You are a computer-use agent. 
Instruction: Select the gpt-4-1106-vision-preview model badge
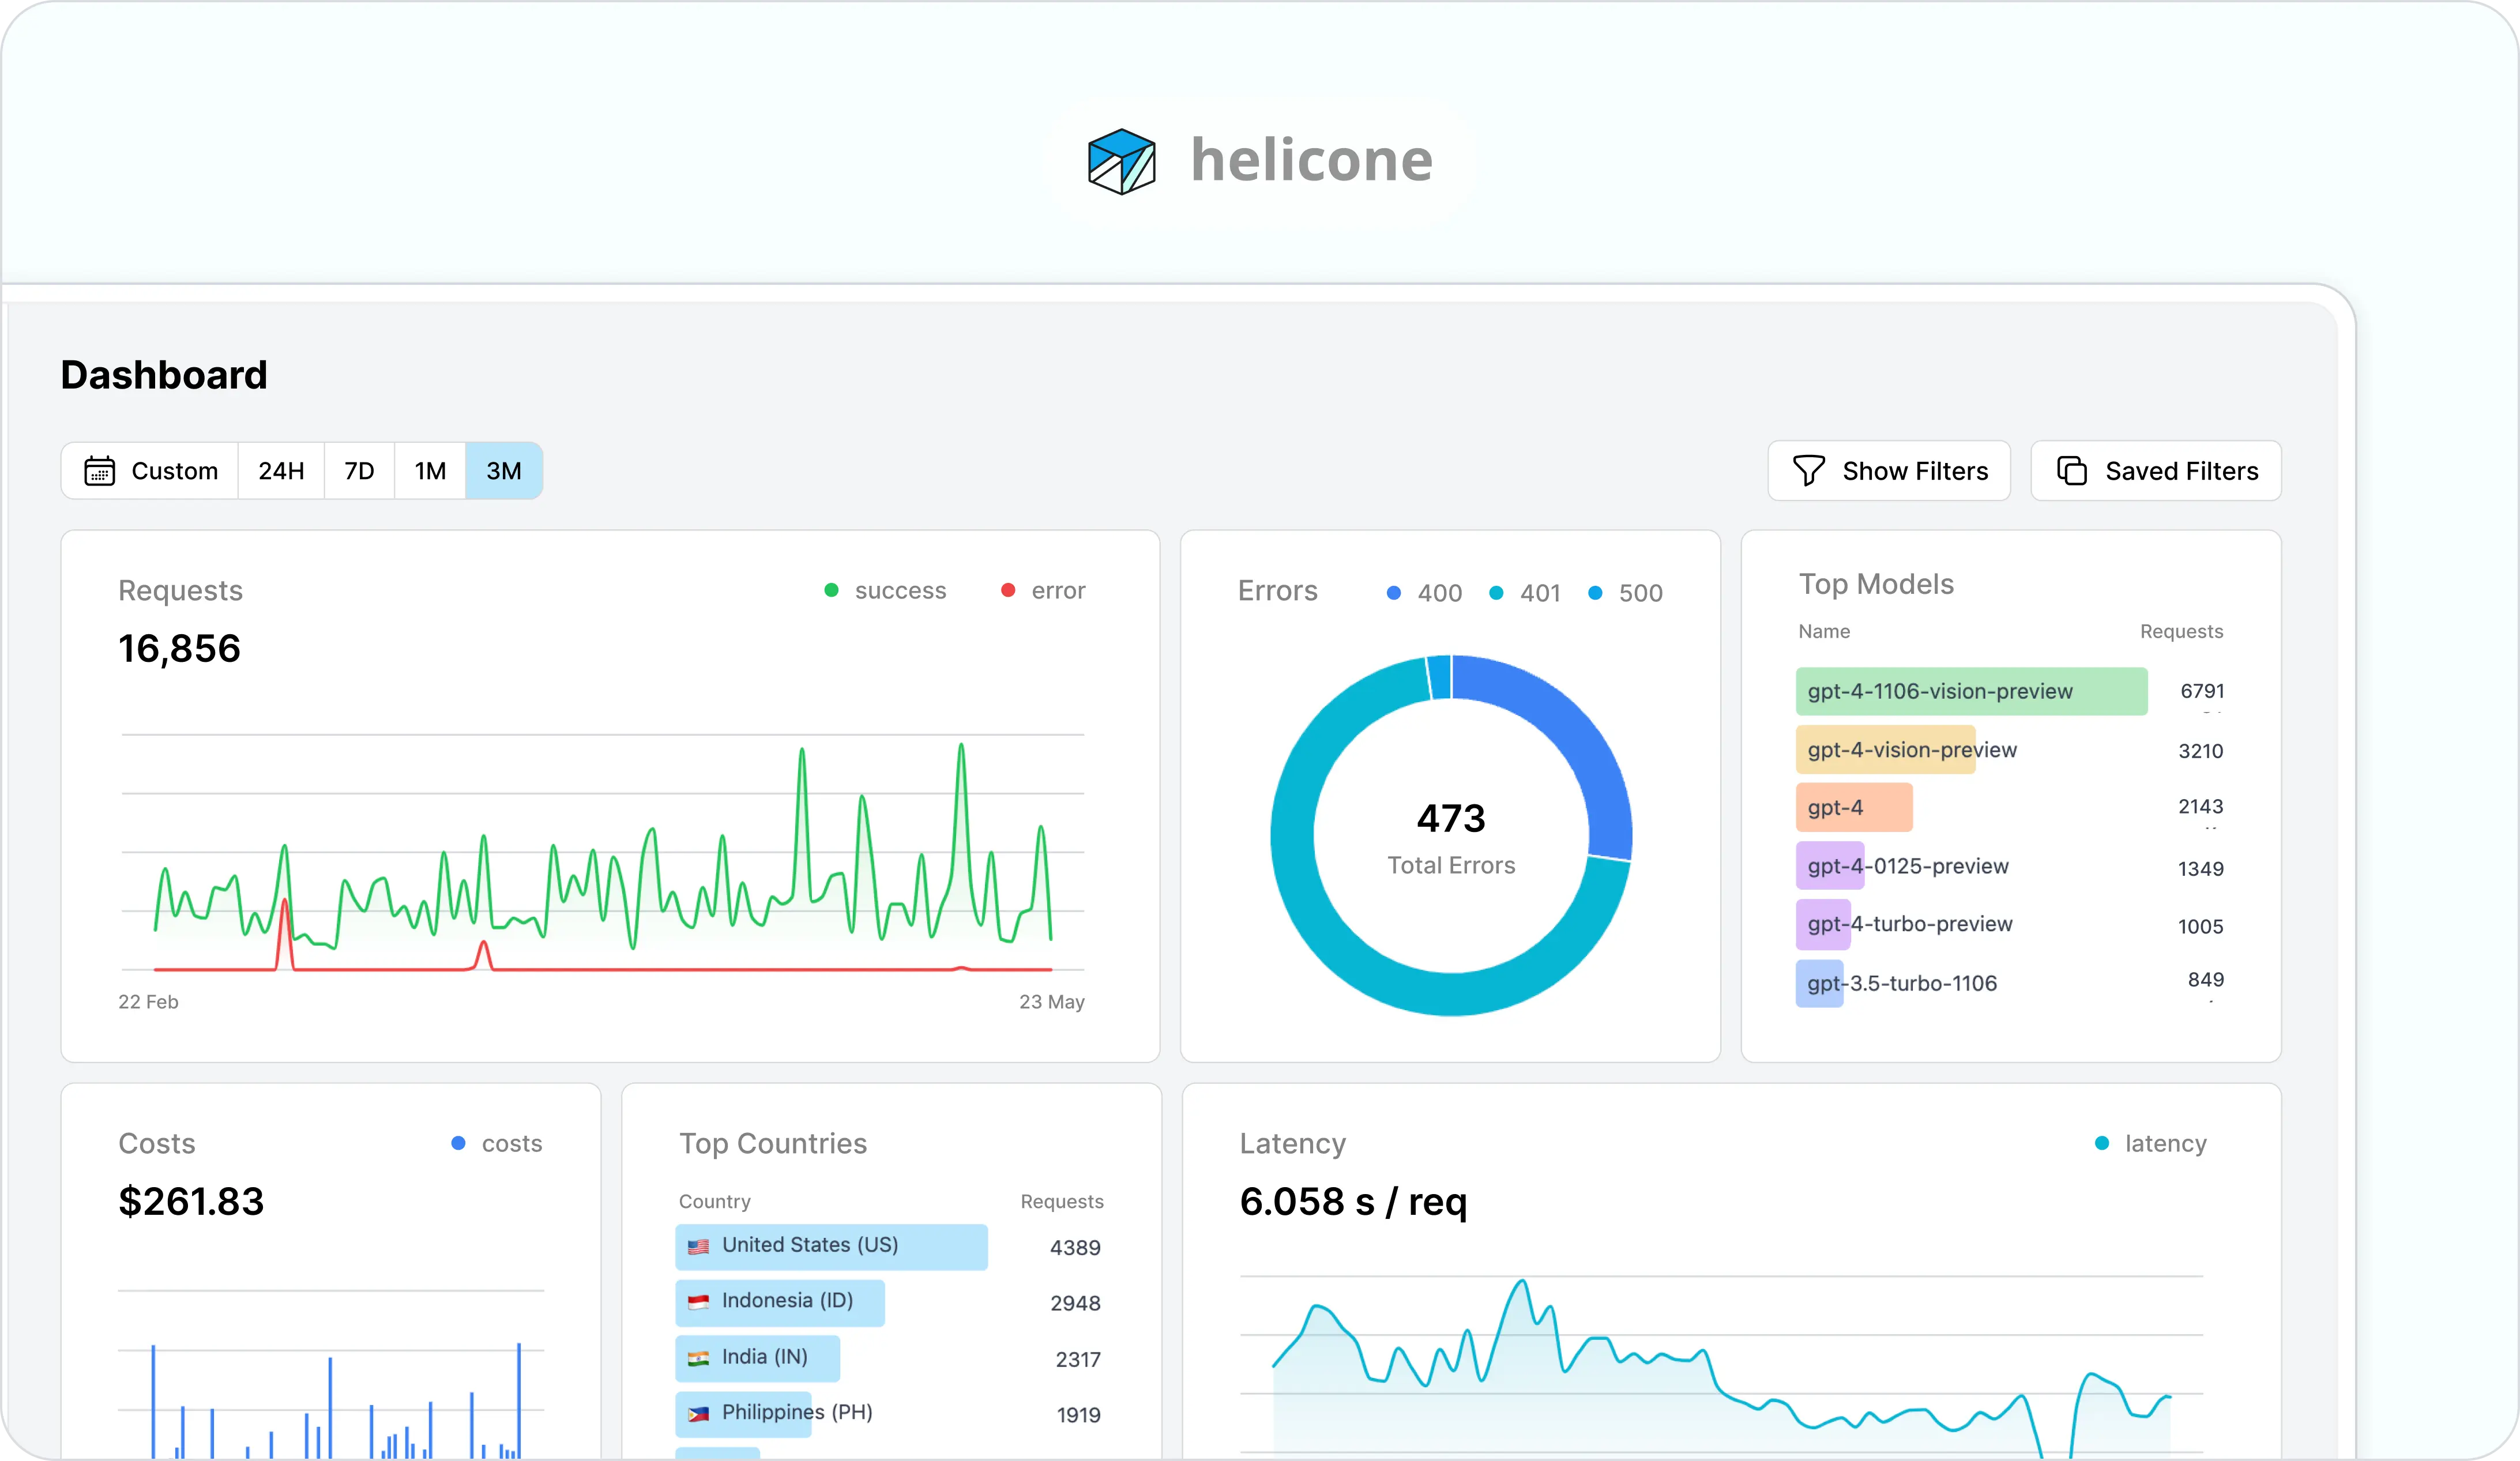point(1970,691)
